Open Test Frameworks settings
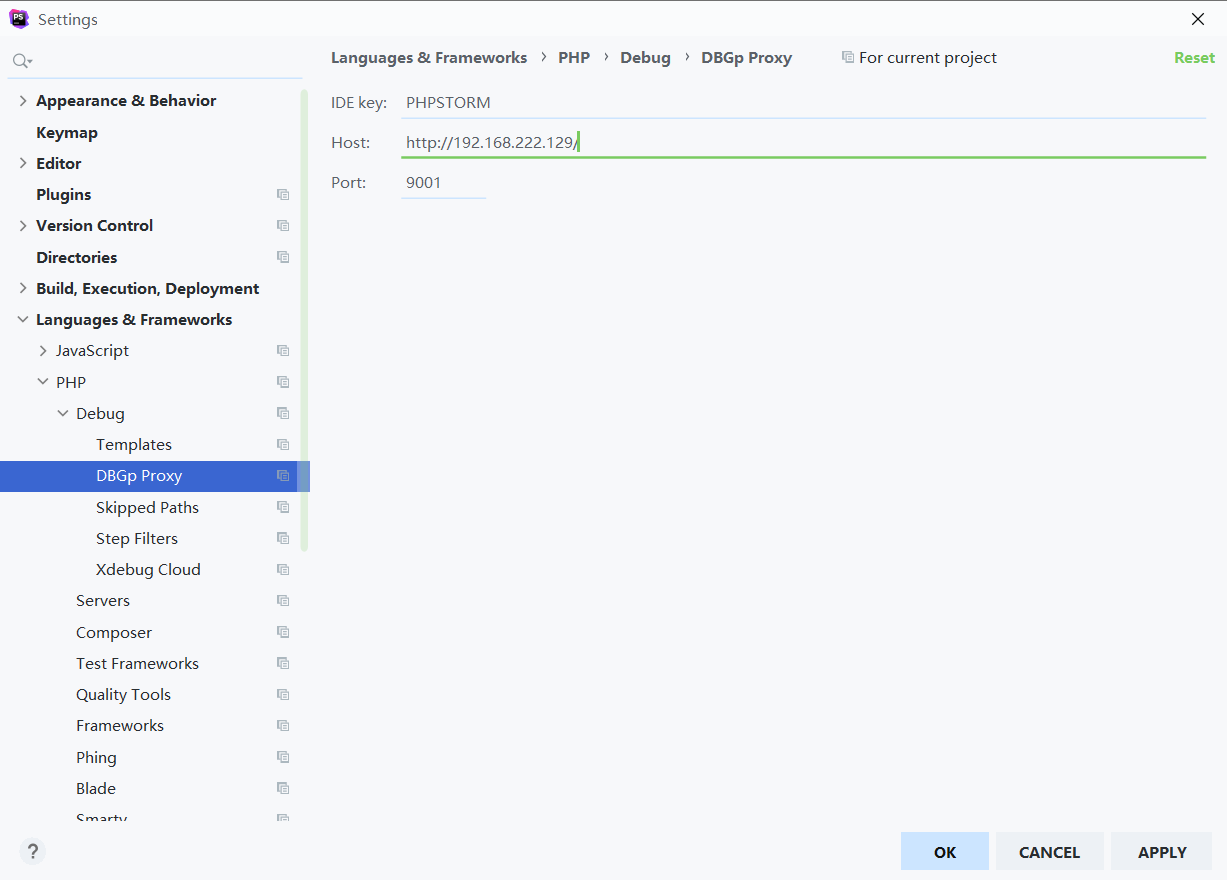This screenshot has height=880, width=1227. point(137,664)
